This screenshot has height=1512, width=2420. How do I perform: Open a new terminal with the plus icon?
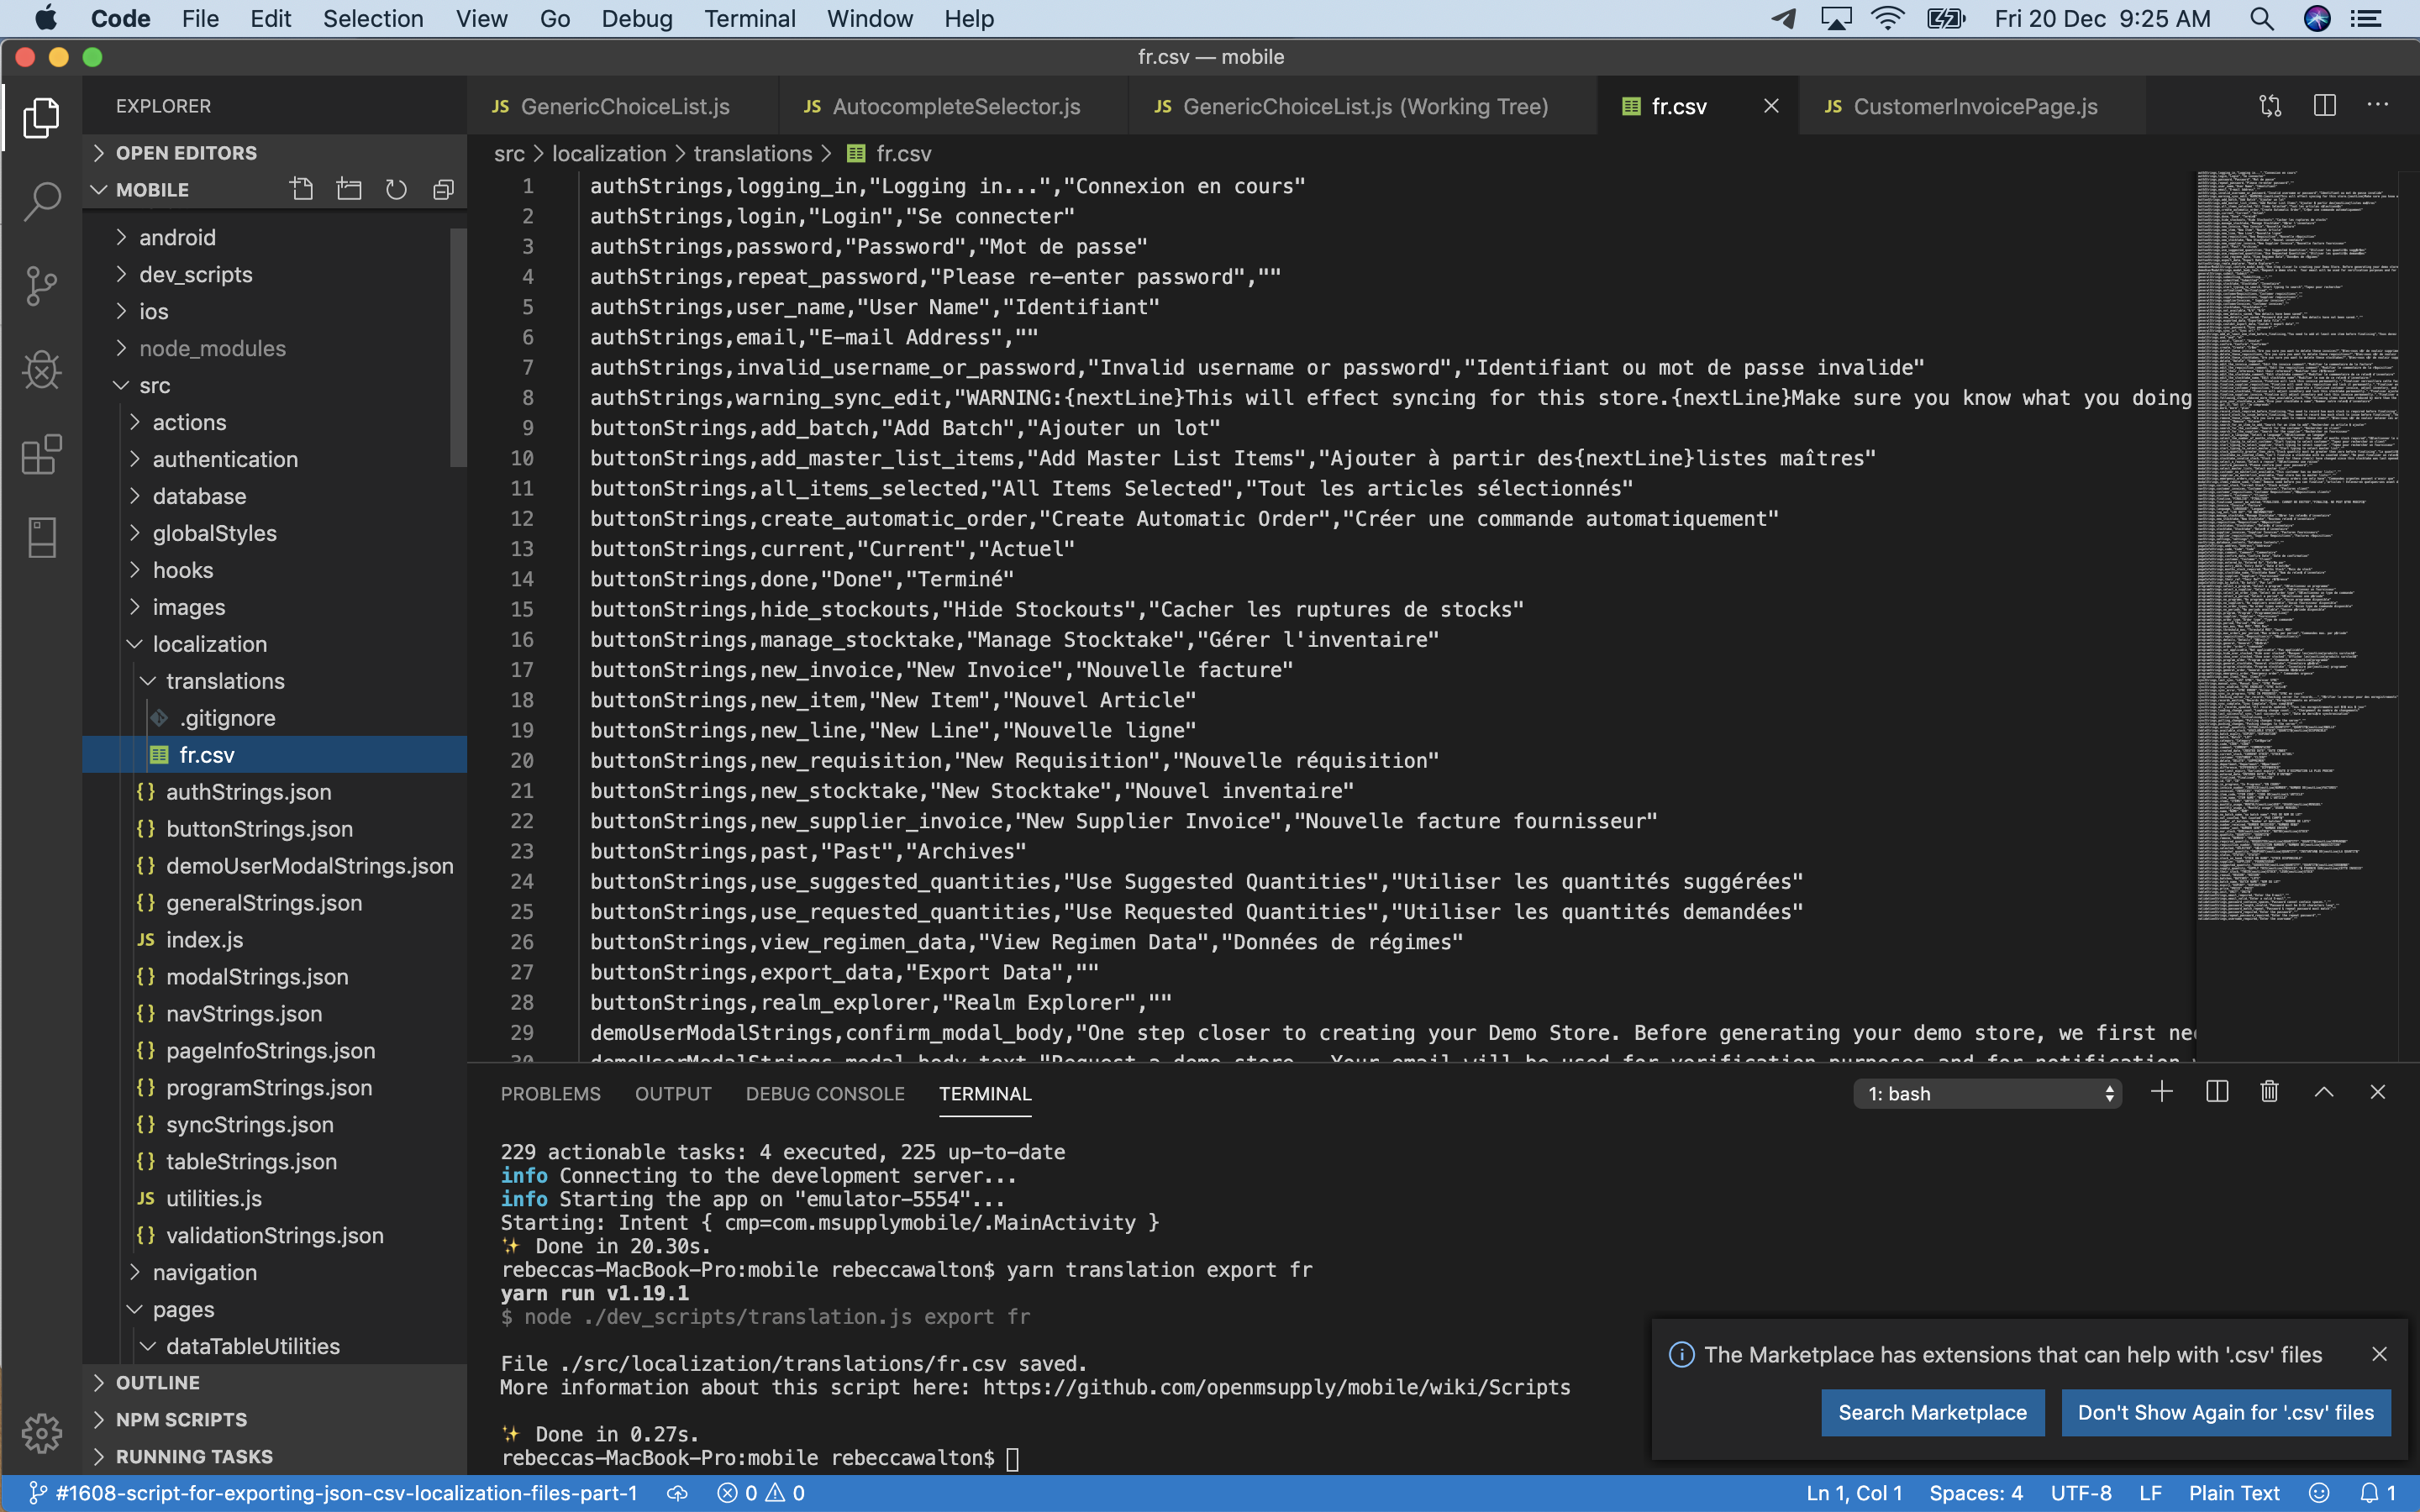2161,1092
